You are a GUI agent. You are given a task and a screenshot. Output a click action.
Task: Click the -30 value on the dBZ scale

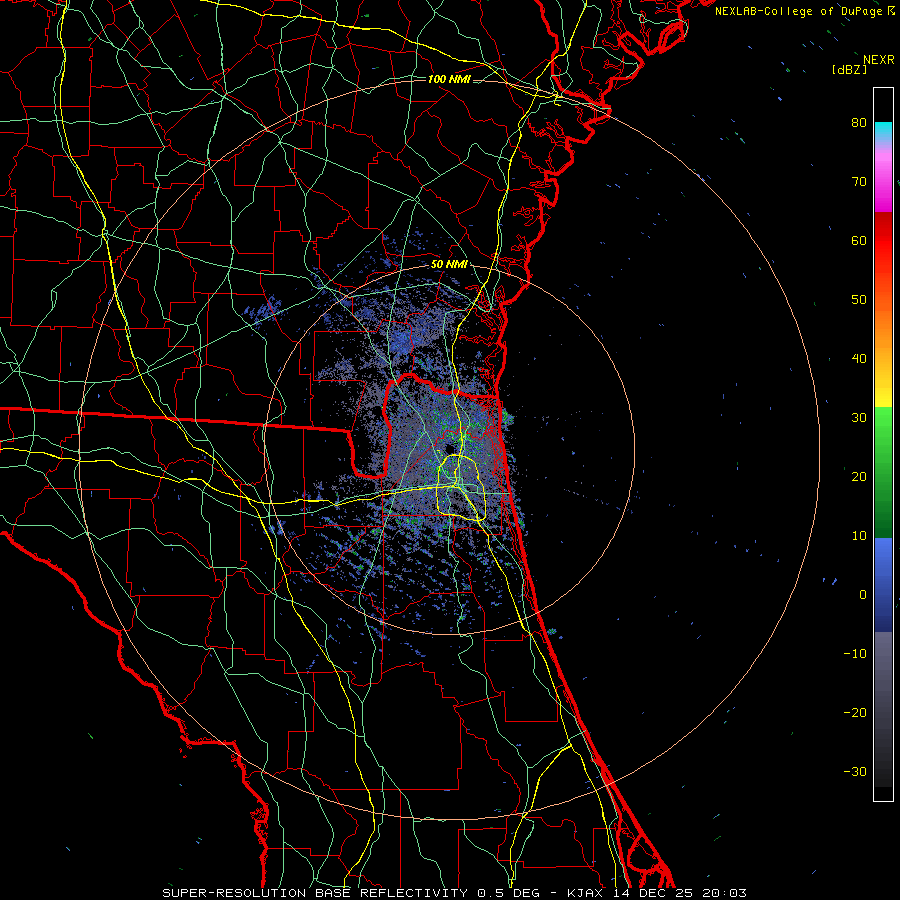(855, 771)
